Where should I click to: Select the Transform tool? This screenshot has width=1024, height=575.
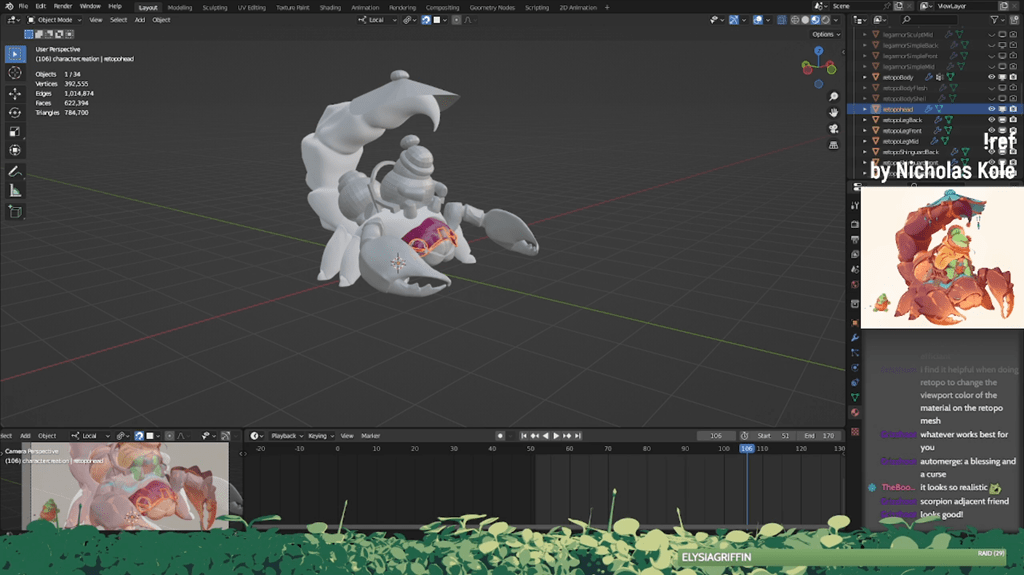15,151
